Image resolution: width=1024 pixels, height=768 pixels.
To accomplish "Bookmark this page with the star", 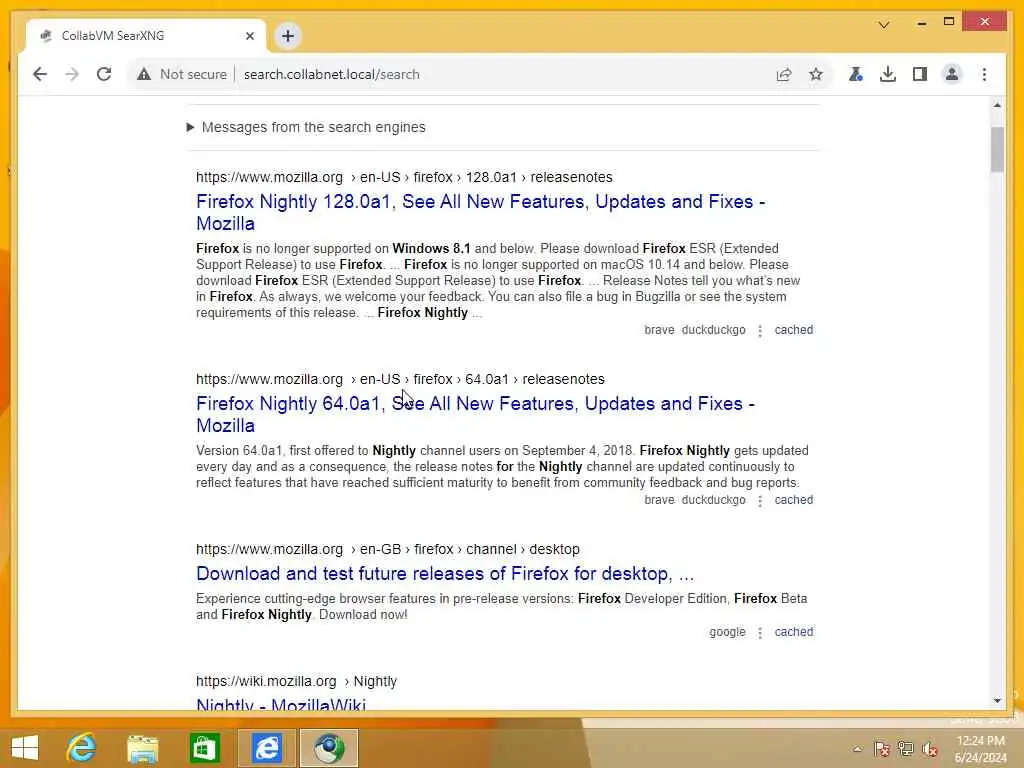I will [816, 74].
